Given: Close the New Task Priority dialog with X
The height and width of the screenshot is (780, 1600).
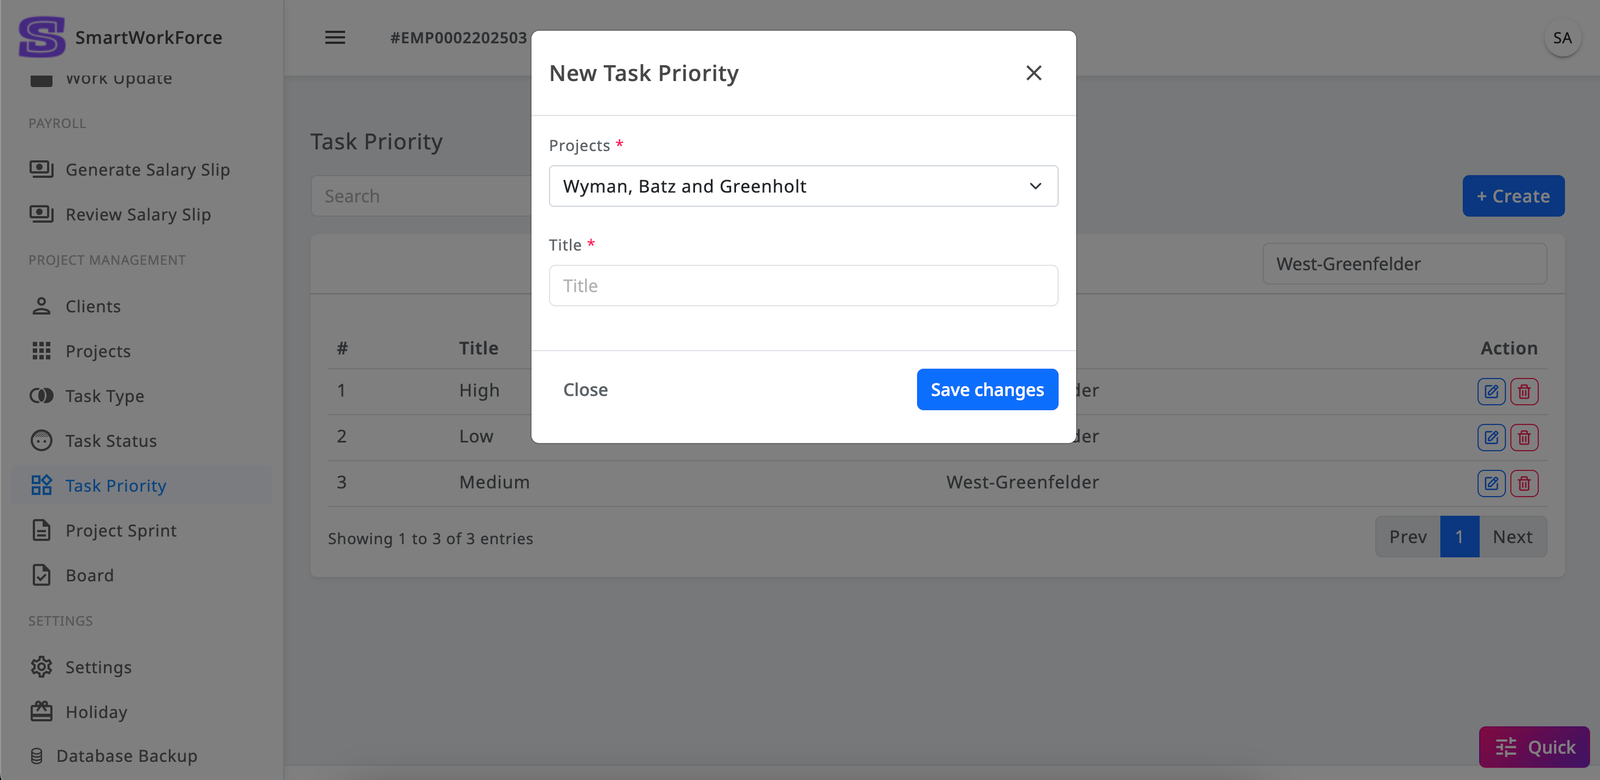Looking at the screenshot, I should 1034,73.
